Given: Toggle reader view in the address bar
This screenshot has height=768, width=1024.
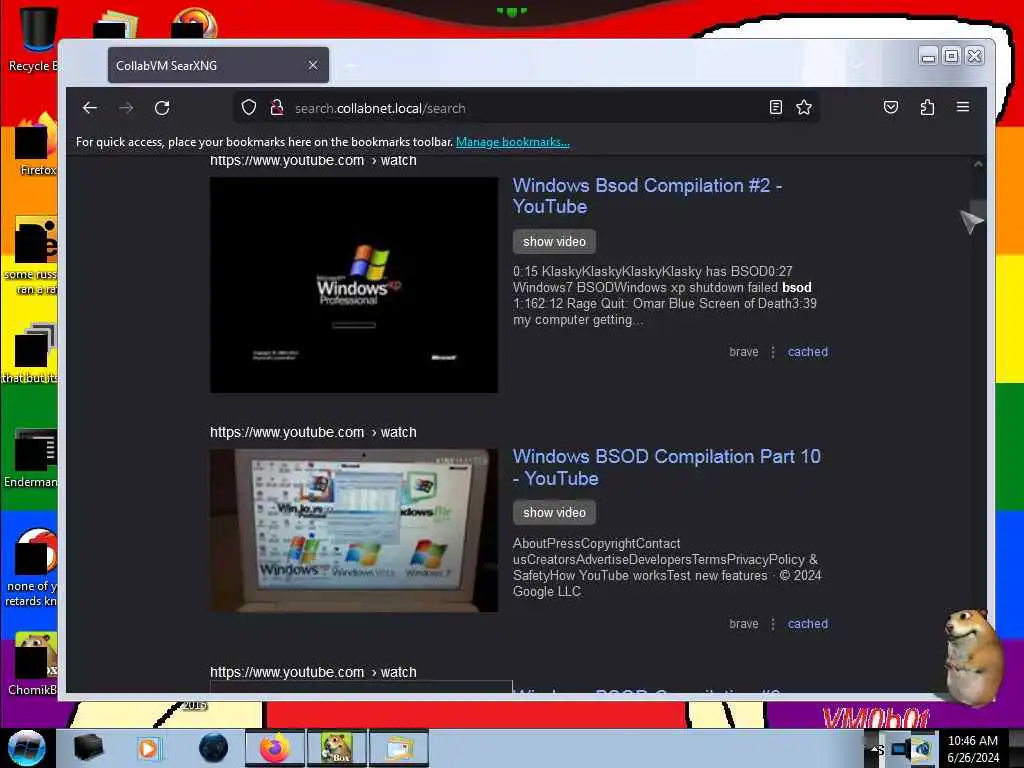Looking at the screenshot, I should pyautogui.click(x=775, y=108).
